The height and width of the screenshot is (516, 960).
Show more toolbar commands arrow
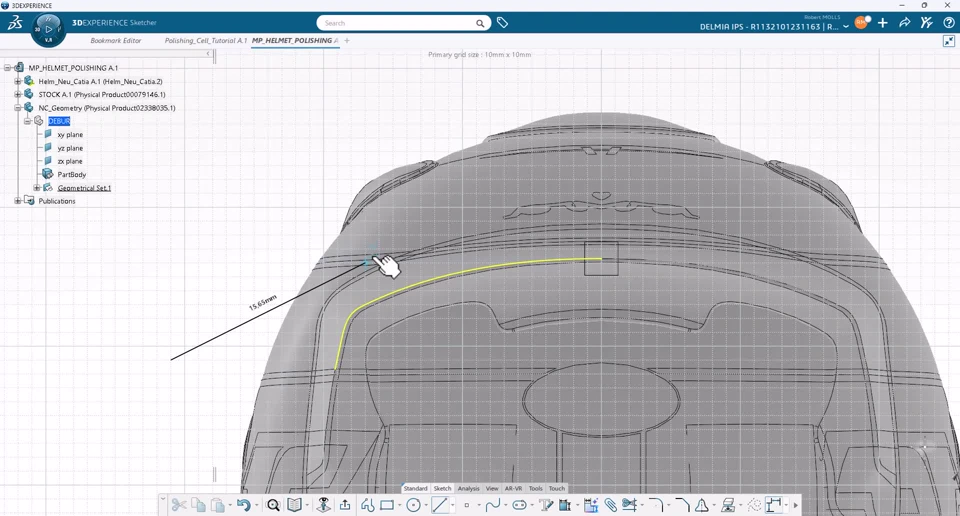point(796,506)
